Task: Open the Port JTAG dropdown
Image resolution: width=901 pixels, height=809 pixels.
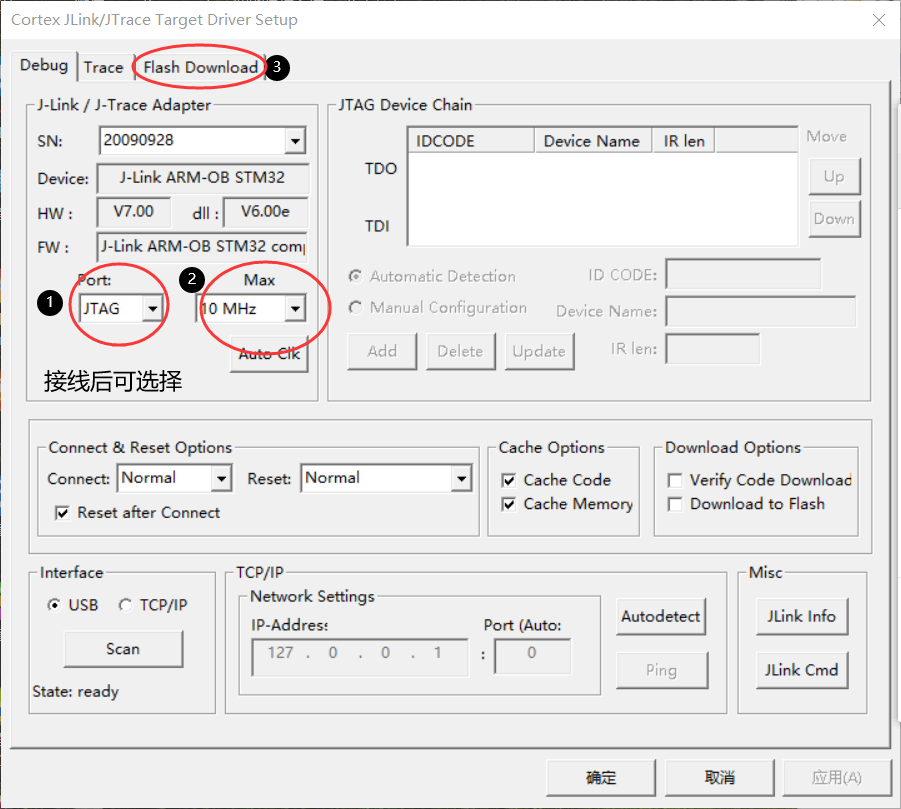Action: point(152,309)
